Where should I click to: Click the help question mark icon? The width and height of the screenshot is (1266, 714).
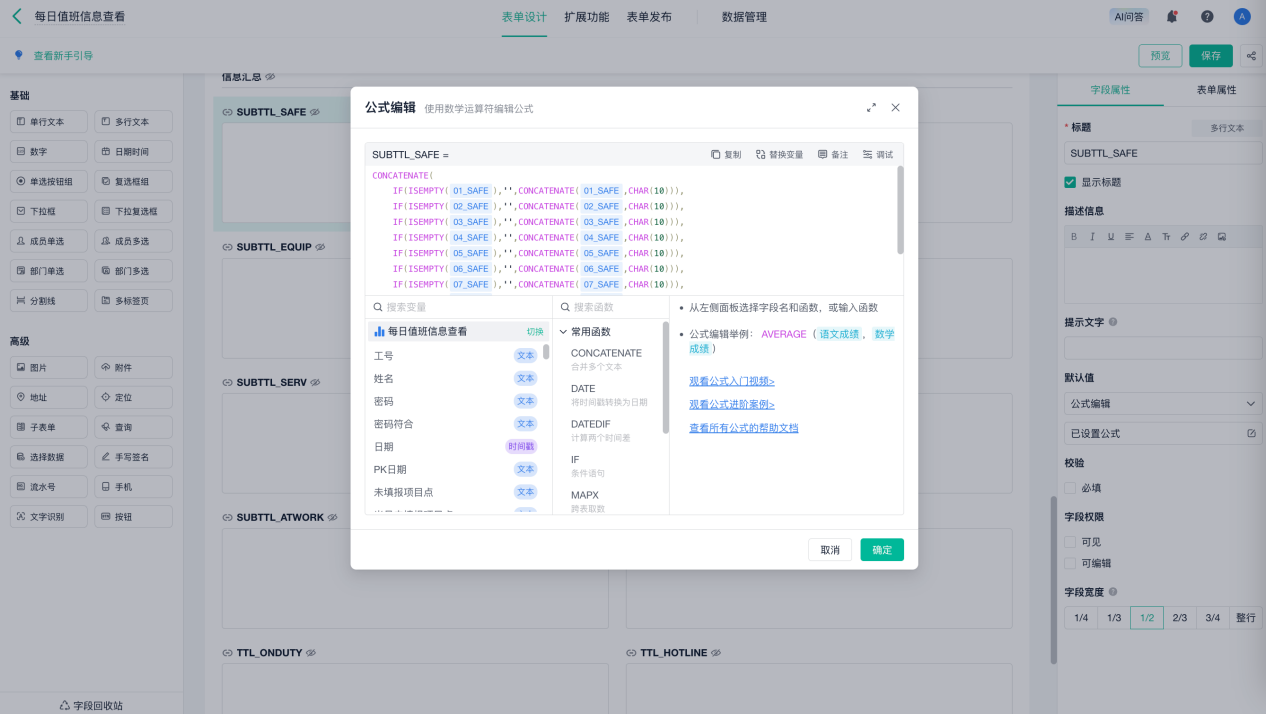(1207, 17)
